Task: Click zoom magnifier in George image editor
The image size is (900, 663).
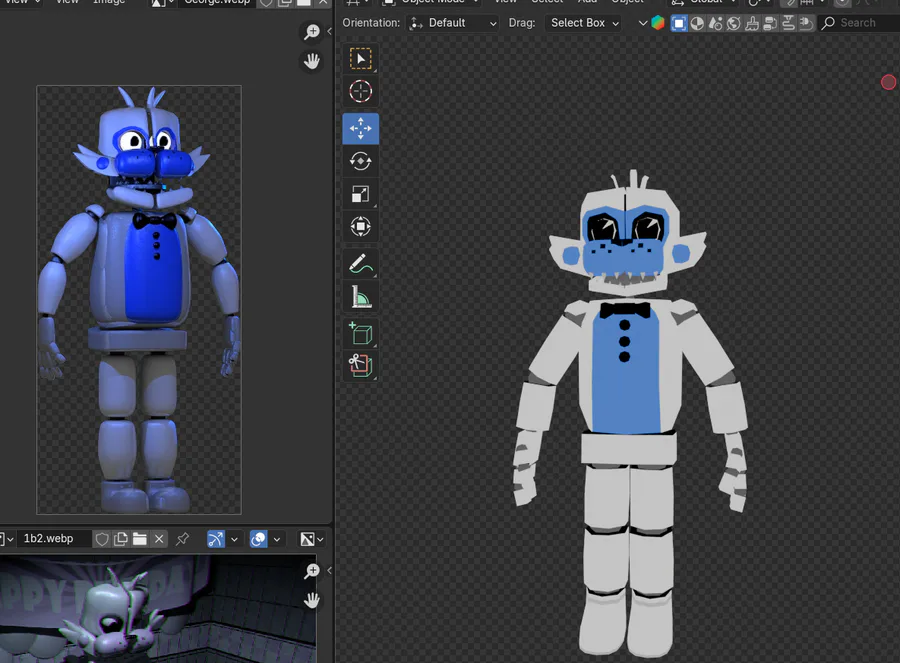Action: pos(312,32)
